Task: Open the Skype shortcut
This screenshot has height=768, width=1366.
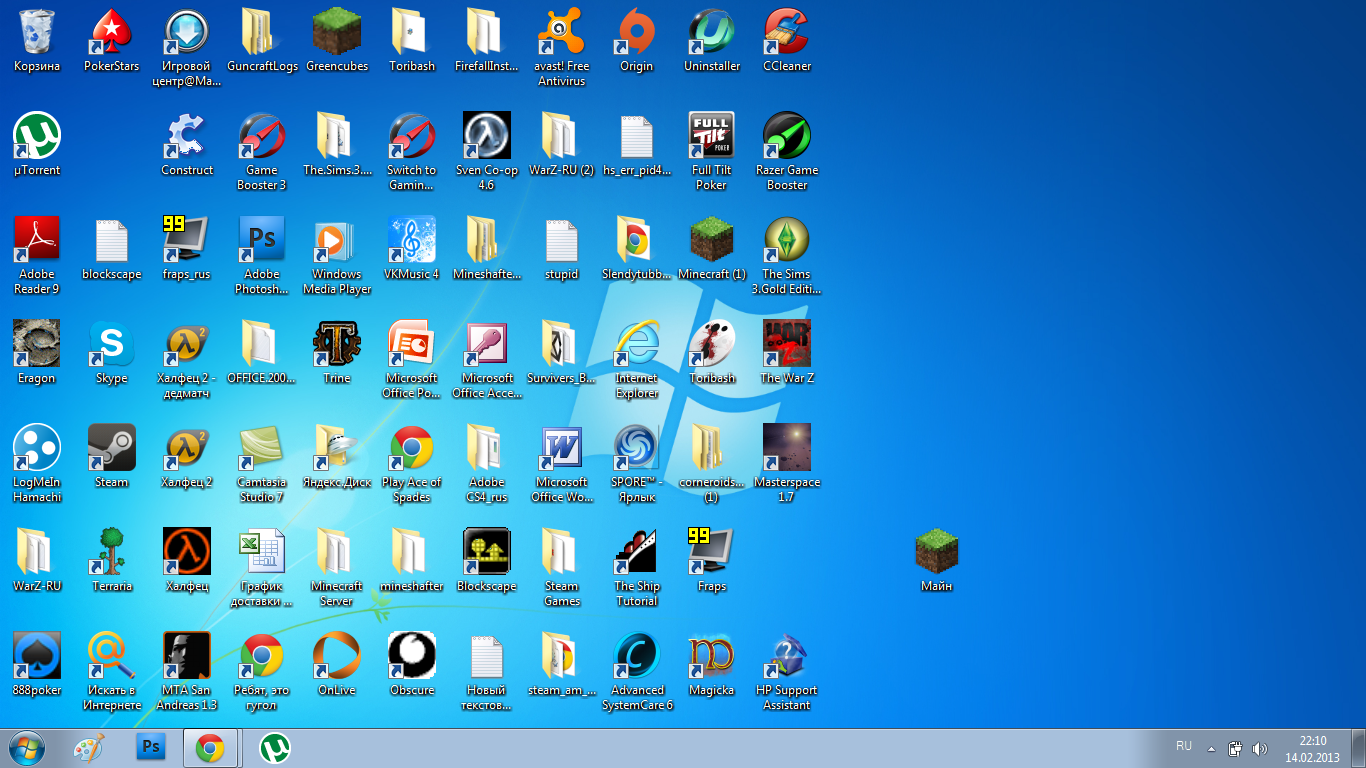Action: [x=111, y=344]
